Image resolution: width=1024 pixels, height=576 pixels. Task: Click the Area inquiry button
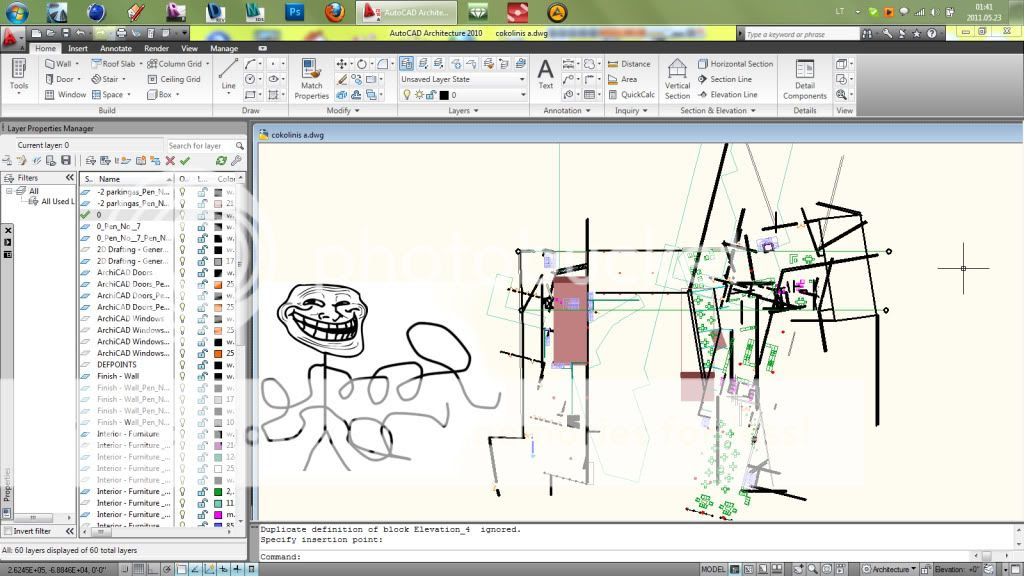pos(622,79)
